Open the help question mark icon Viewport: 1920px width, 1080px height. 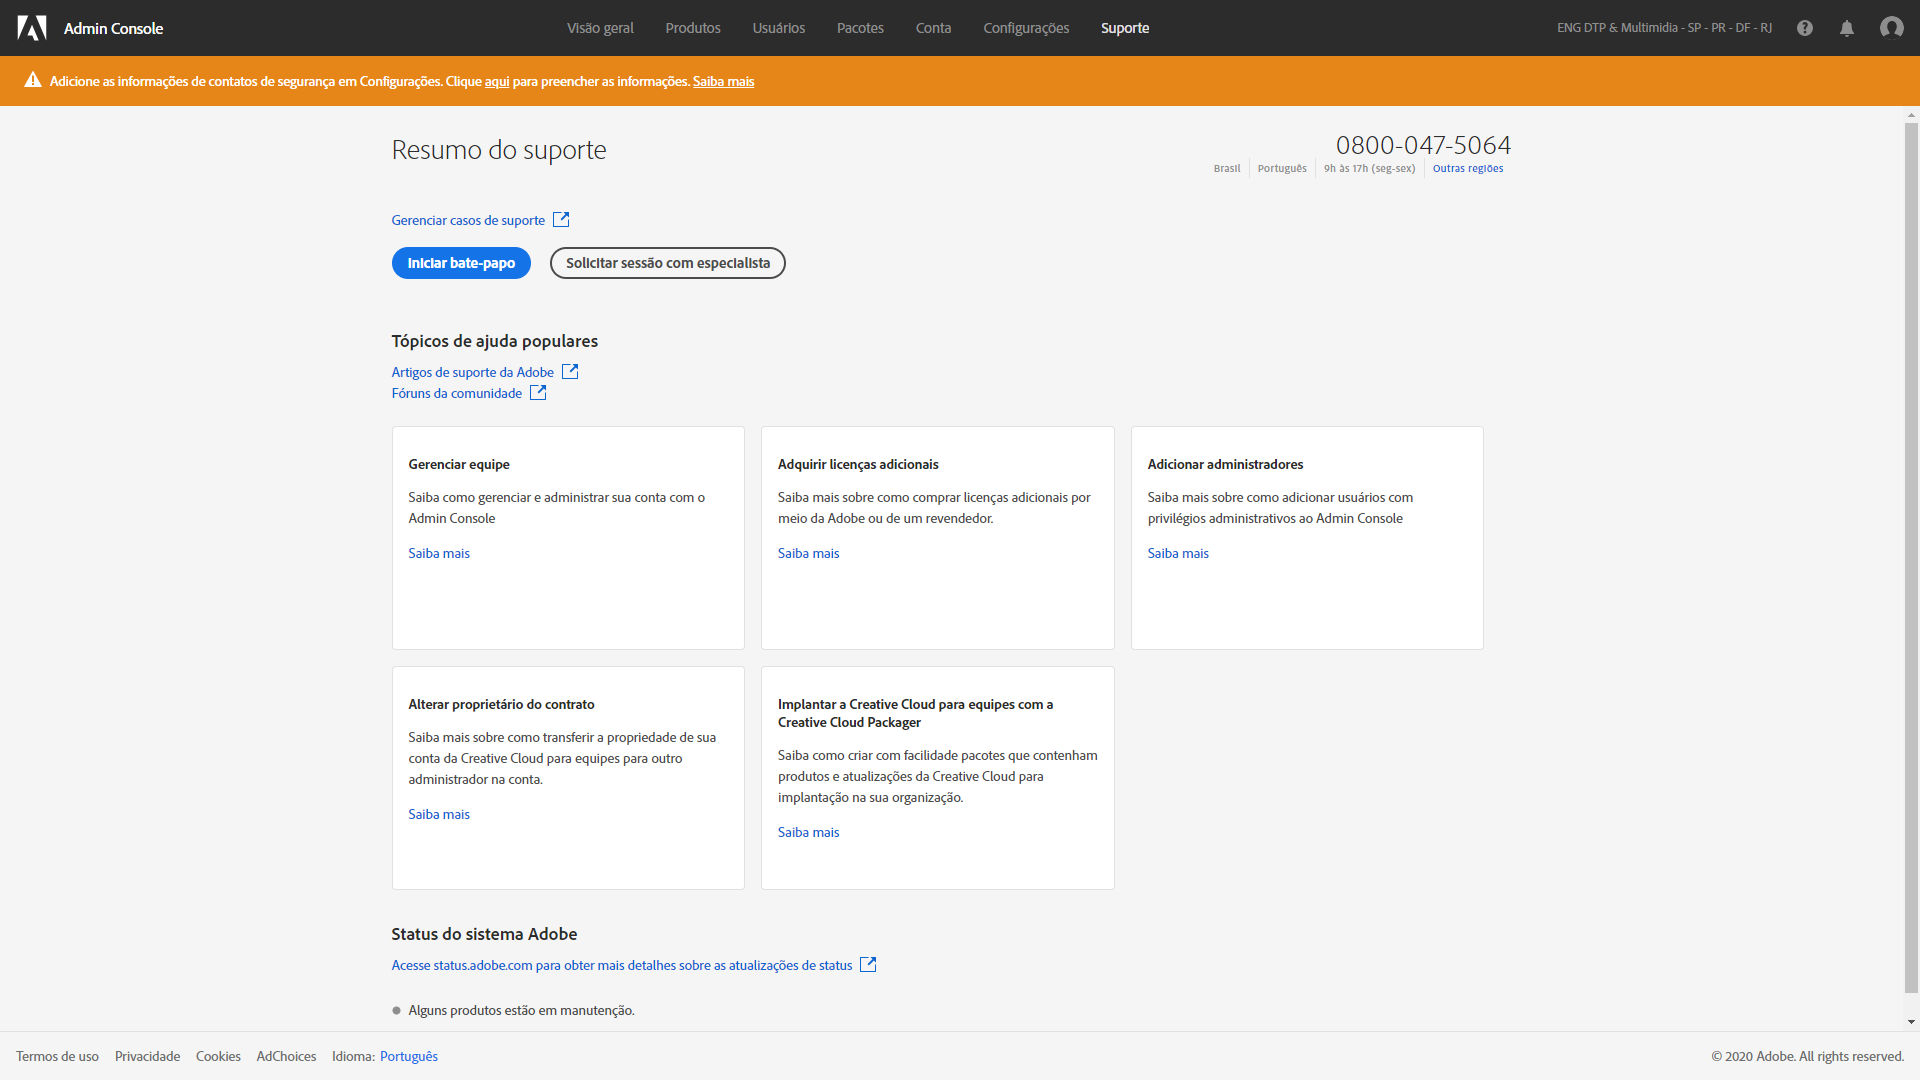(x=1805, y=28)
